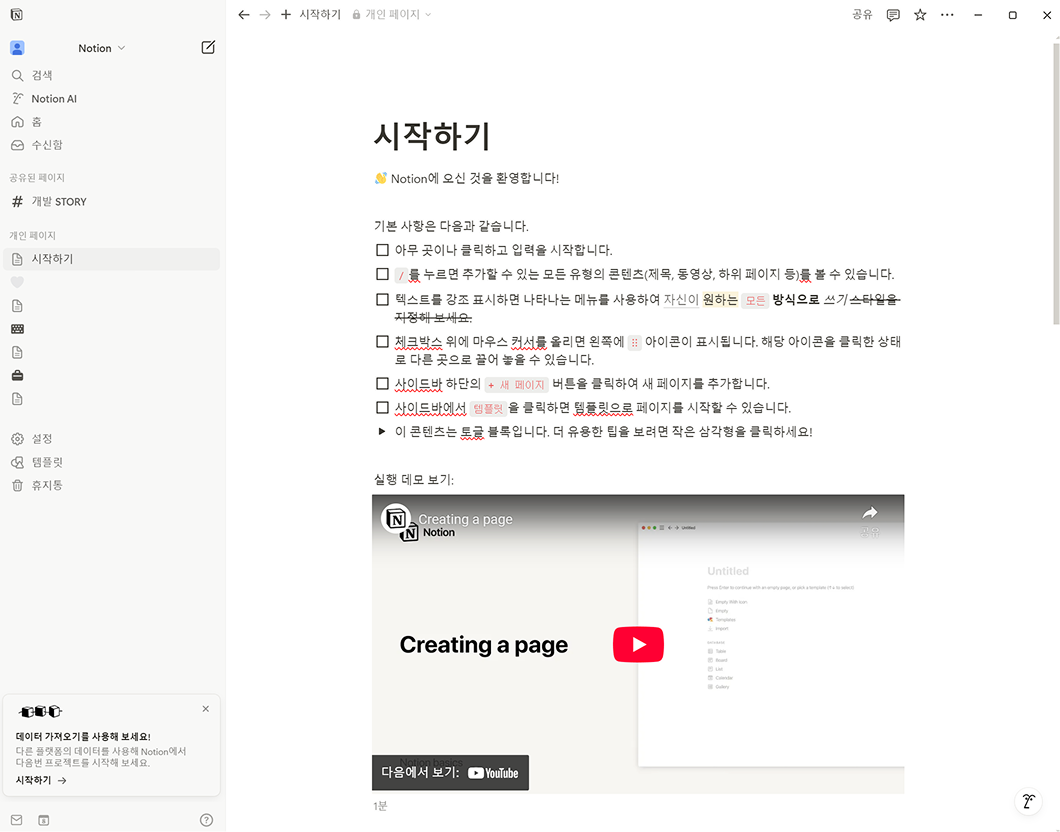Check the box for the / 를 누르면 item
The image size is (1060, 832).
pyautogui.click(x=383, y=274)
